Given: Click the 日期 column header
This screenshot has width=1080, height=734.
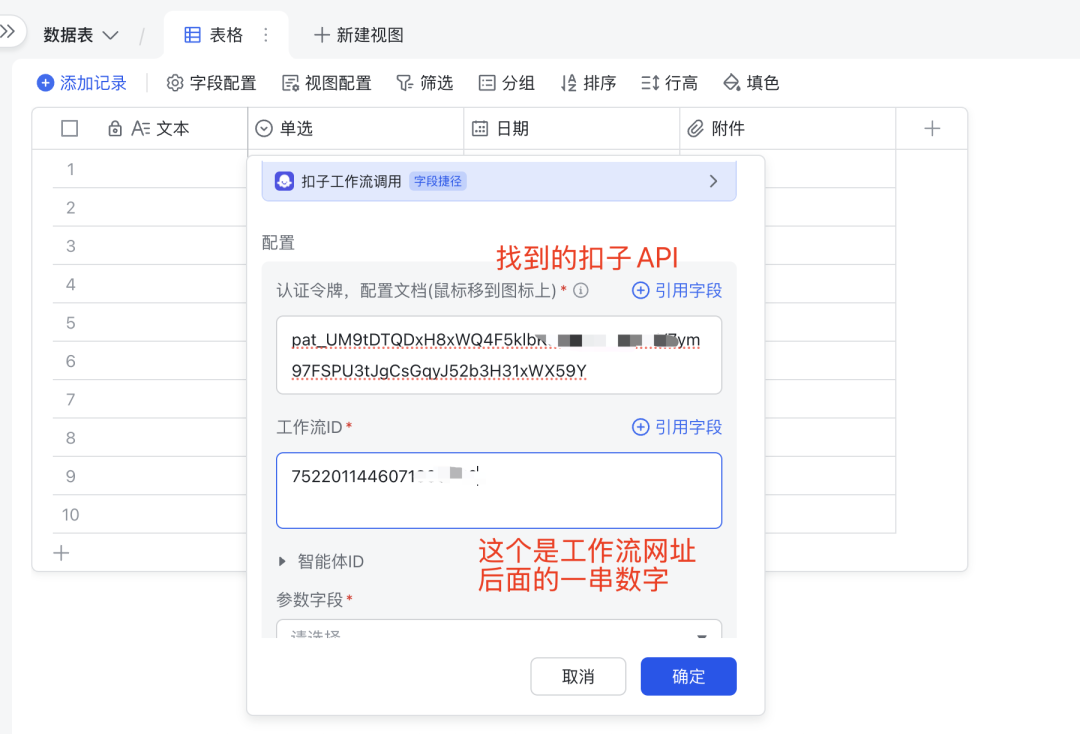Looking at the screenshot, I should 572,129.
